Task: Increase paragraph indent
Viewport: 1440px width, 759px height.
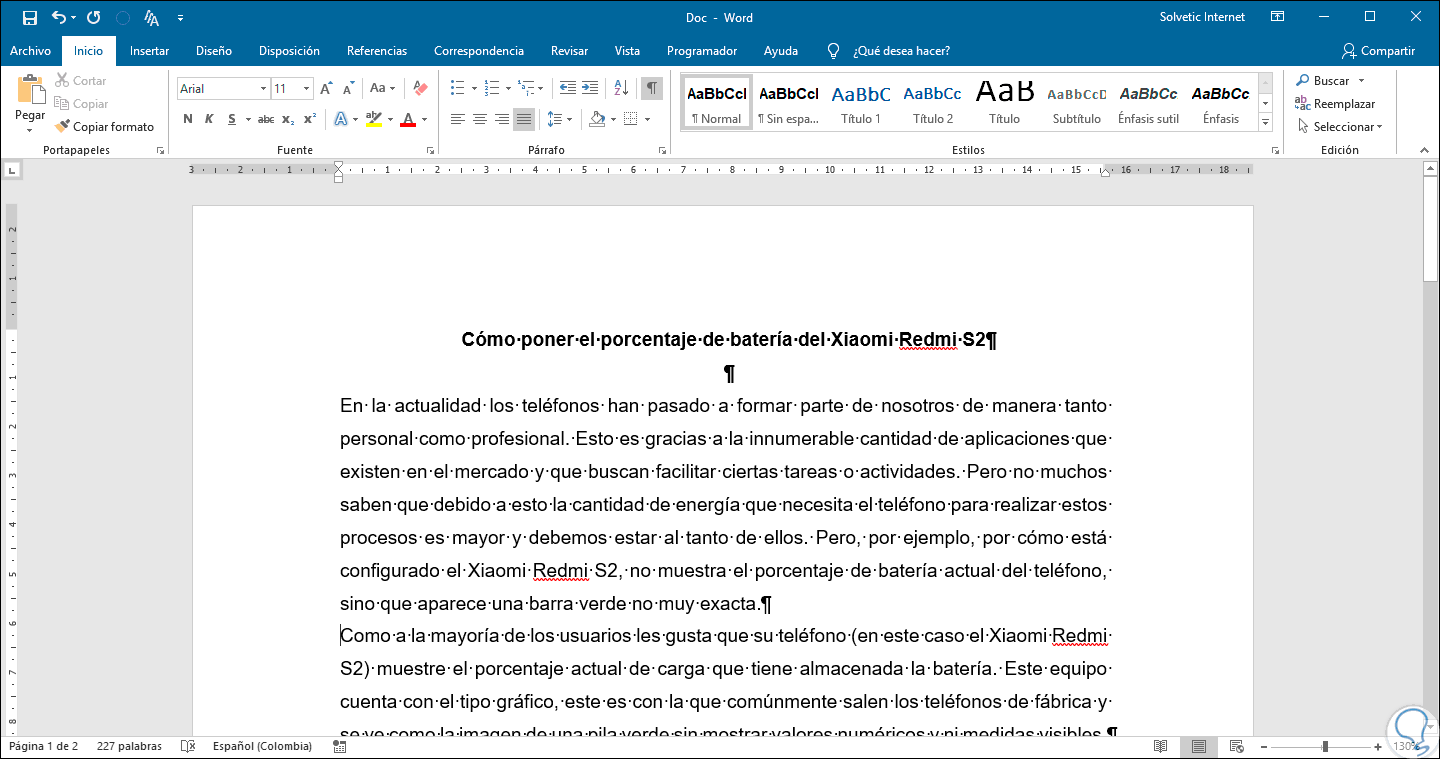Action: tap(590, 88)
